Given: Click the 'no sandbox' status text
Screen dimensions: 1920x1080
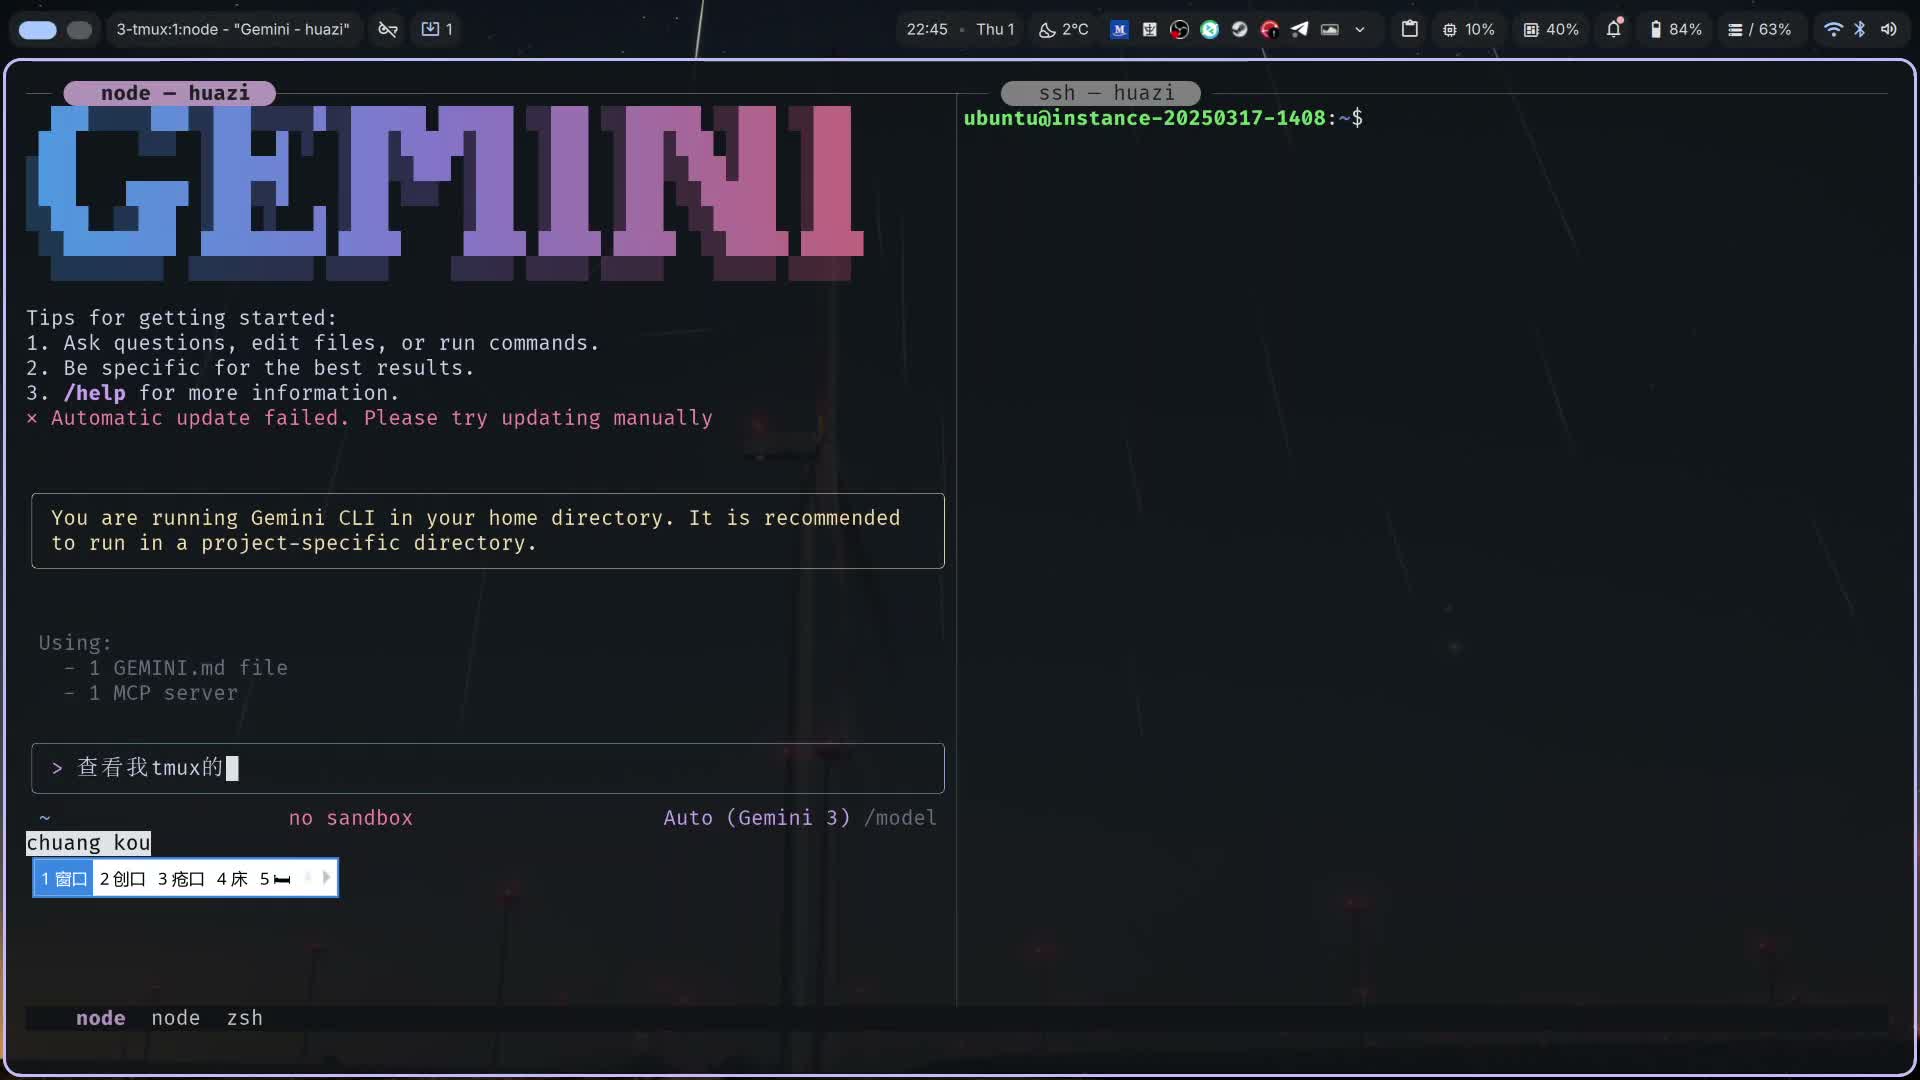Looking at the screenshot, I should click(x=351, y=818).
